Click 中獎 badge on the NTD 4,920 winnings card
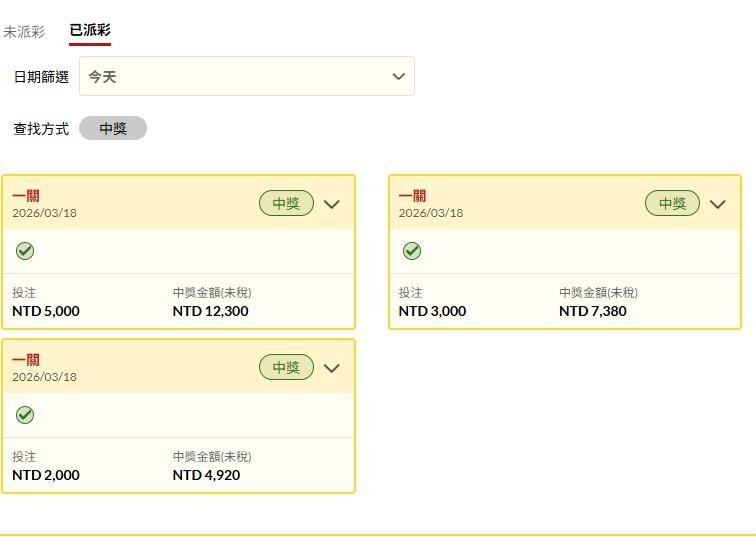756x537 pixels. click(286, 368)
